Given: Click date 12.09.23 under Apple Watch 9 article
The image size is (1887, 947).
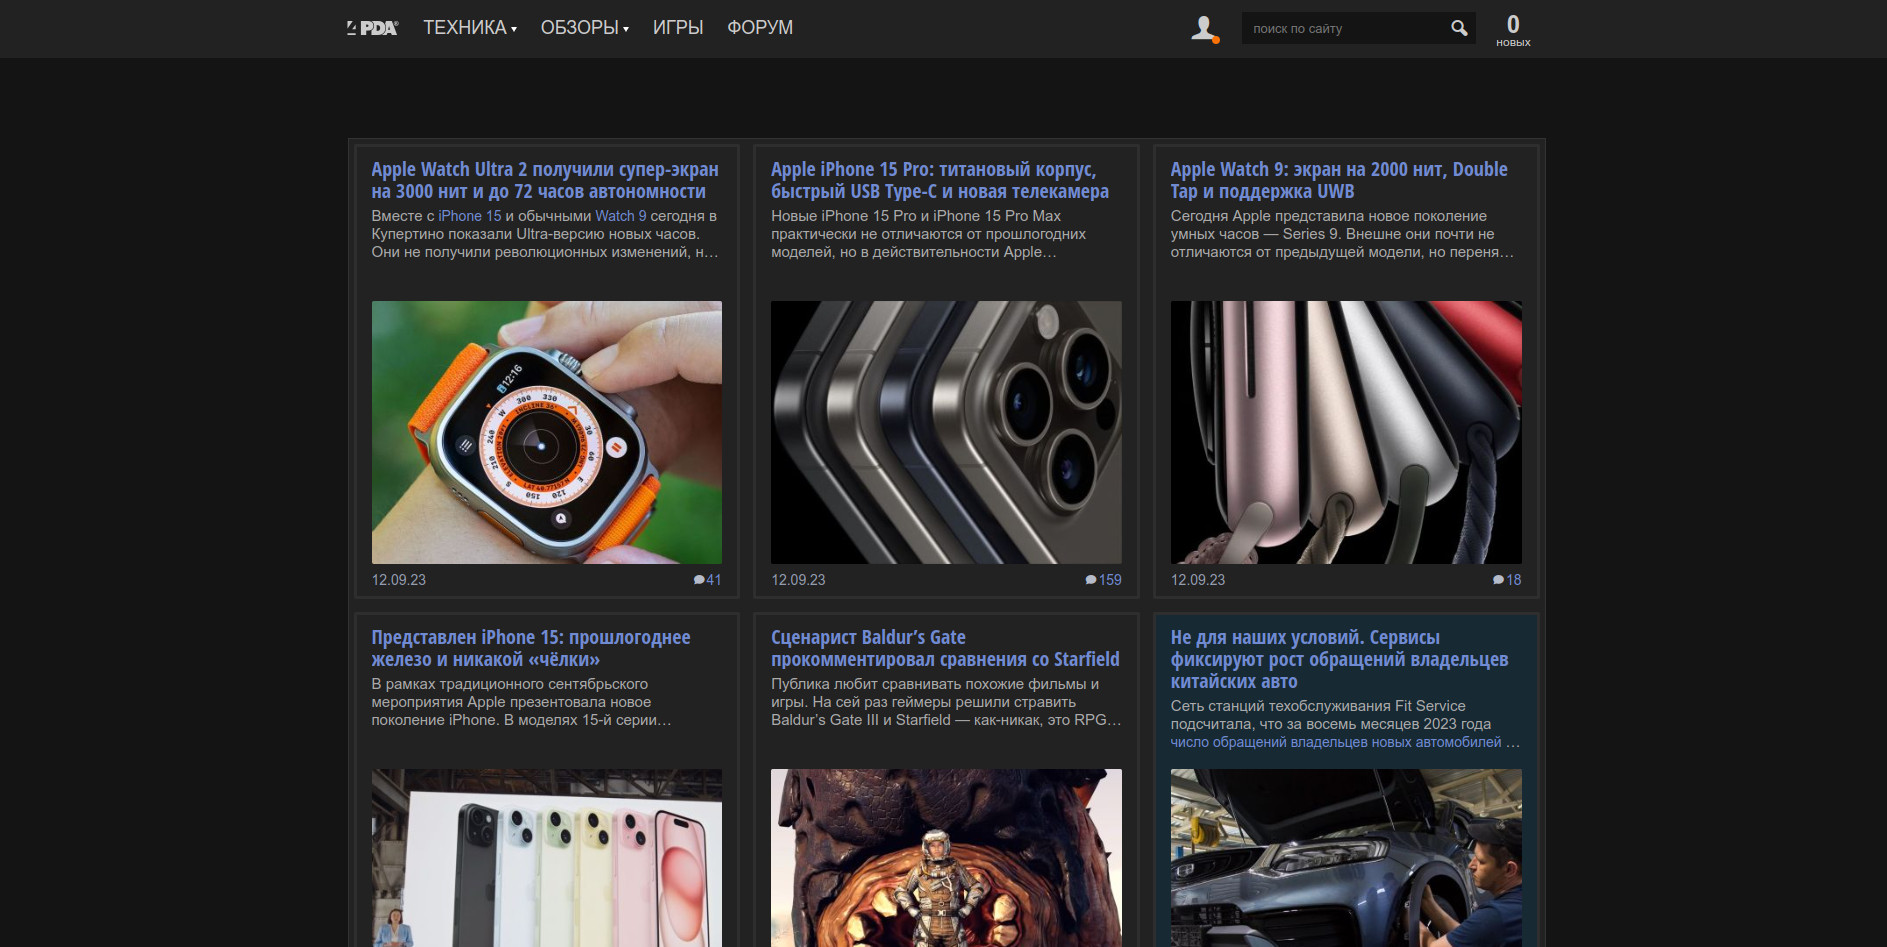Looking at the screenshot, I should tap(1198, 580).
